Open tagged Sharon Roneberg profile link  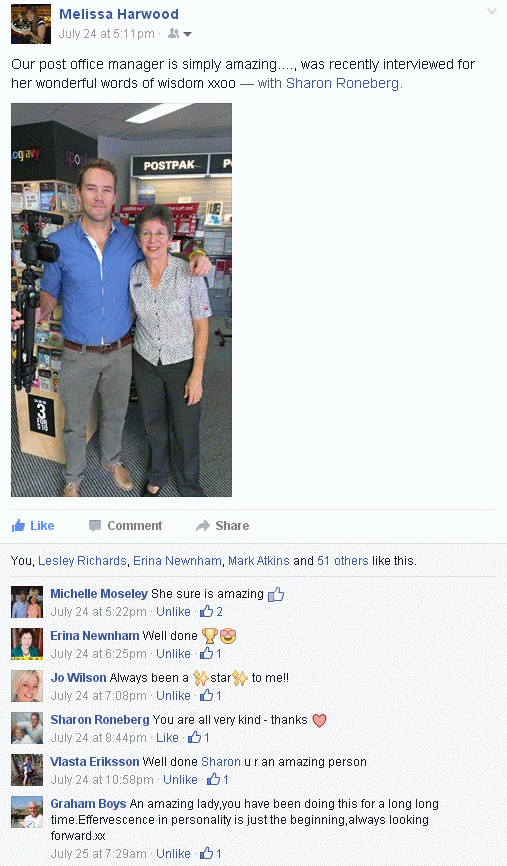342,83
